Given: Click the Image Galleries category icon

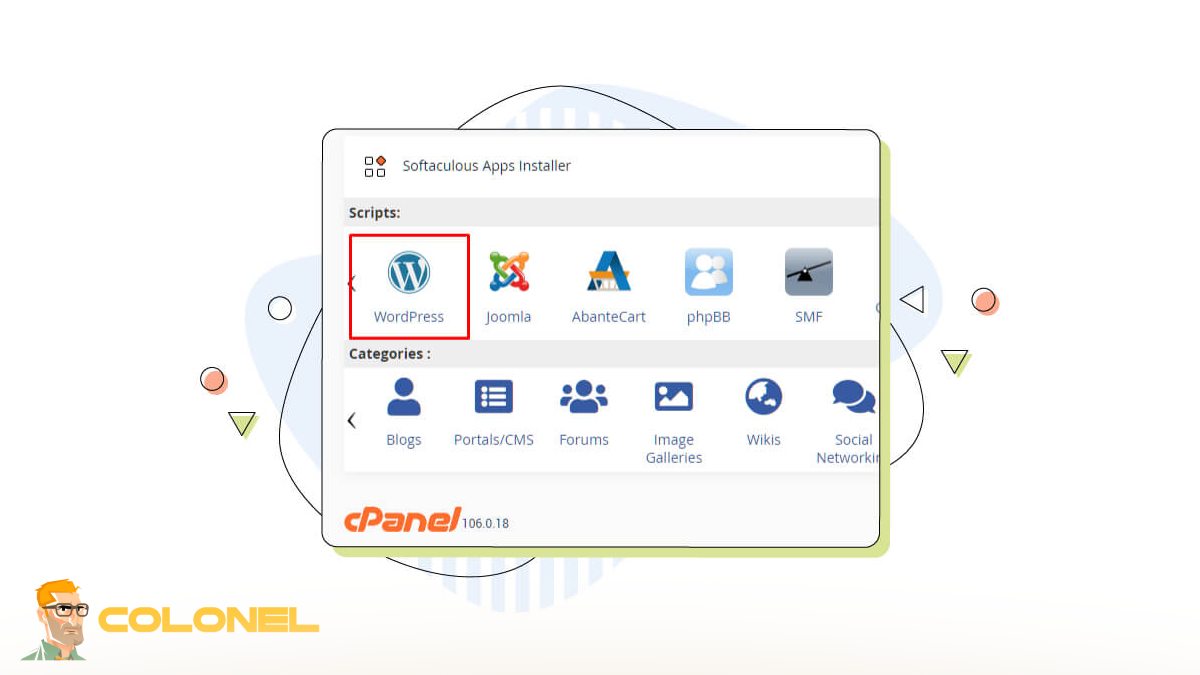Looking at the screenshot, I should [673, 397].
